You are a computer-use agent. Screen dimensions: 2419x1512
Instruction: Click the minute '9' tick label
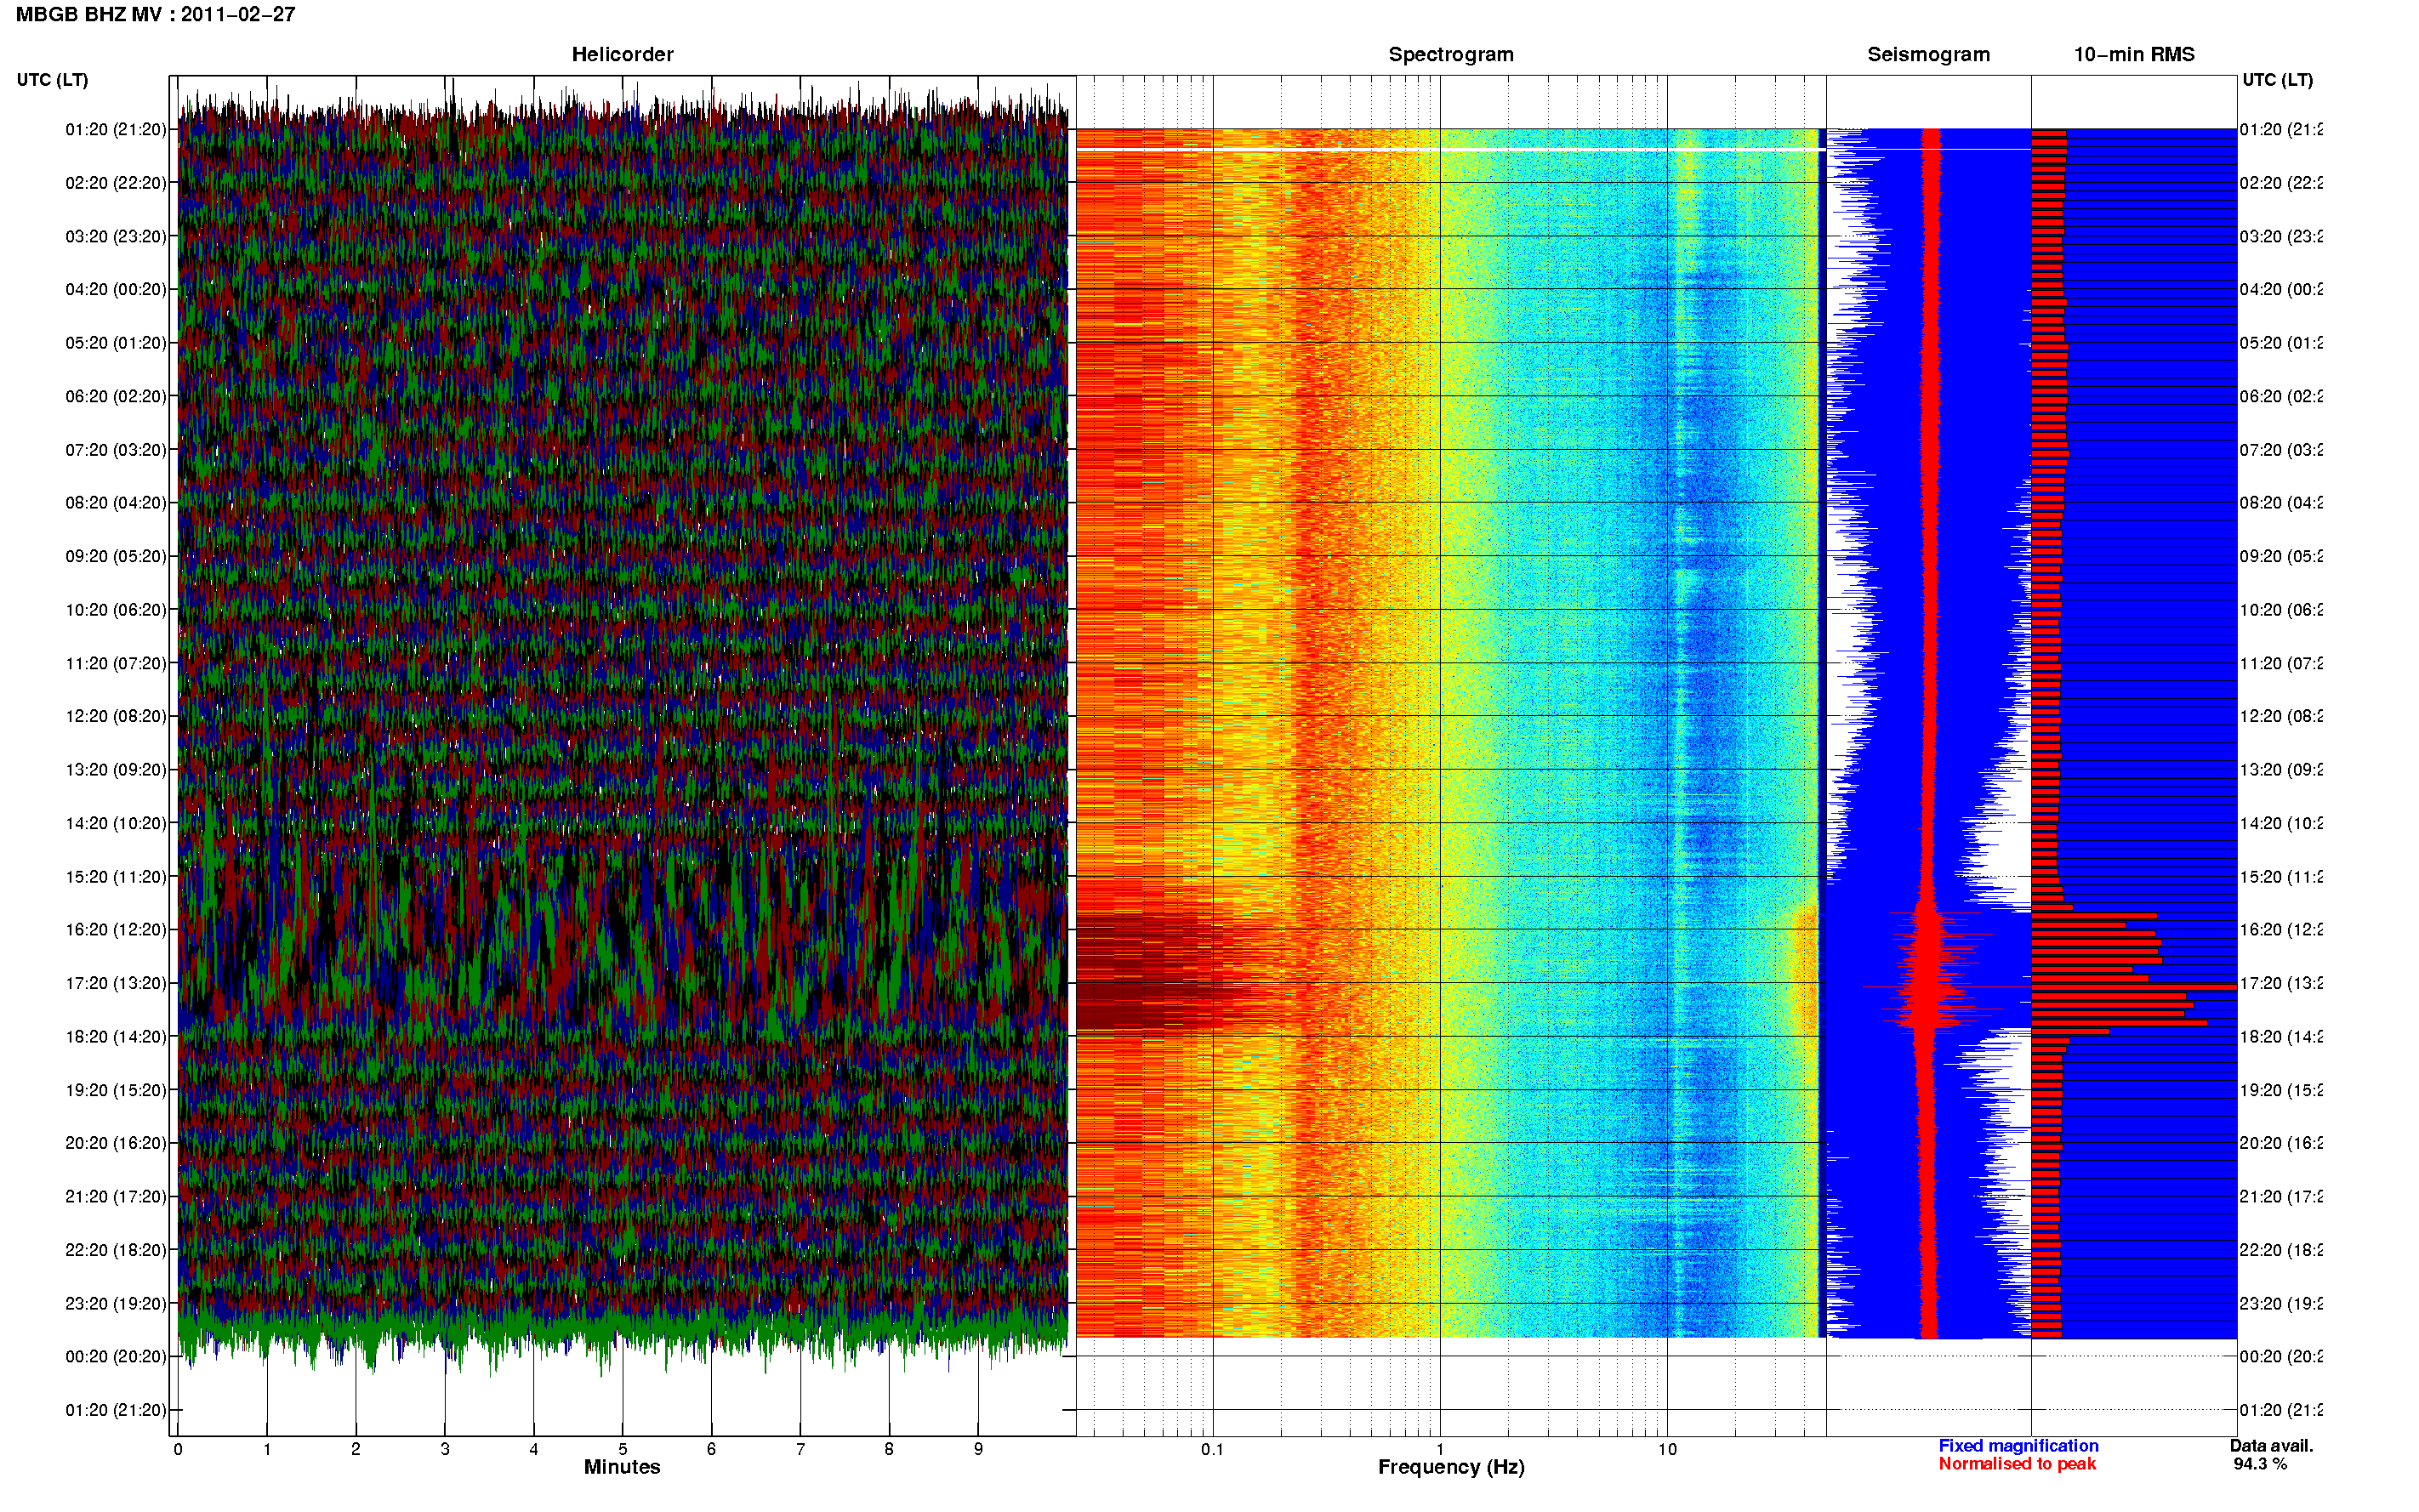[978, 1449]
